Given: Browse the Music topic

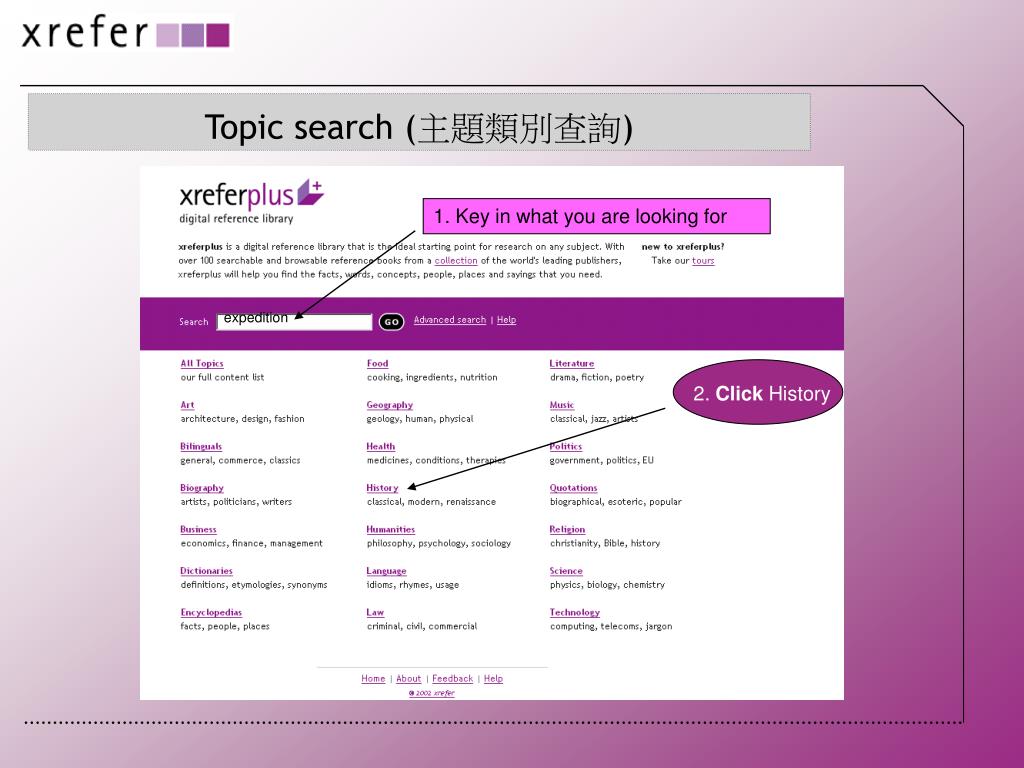Looking at the screenshot, I should point(562,405).
